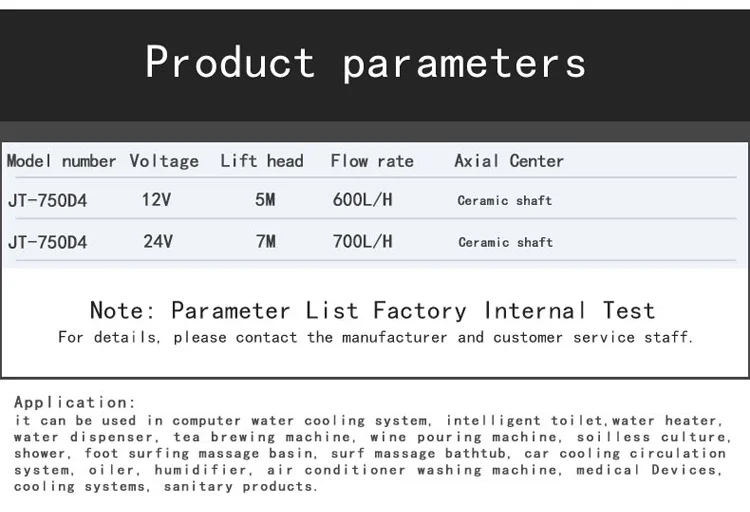
Task: Select the JT-750D4 model in the 24V row
Action: click(x=47, y=242)
